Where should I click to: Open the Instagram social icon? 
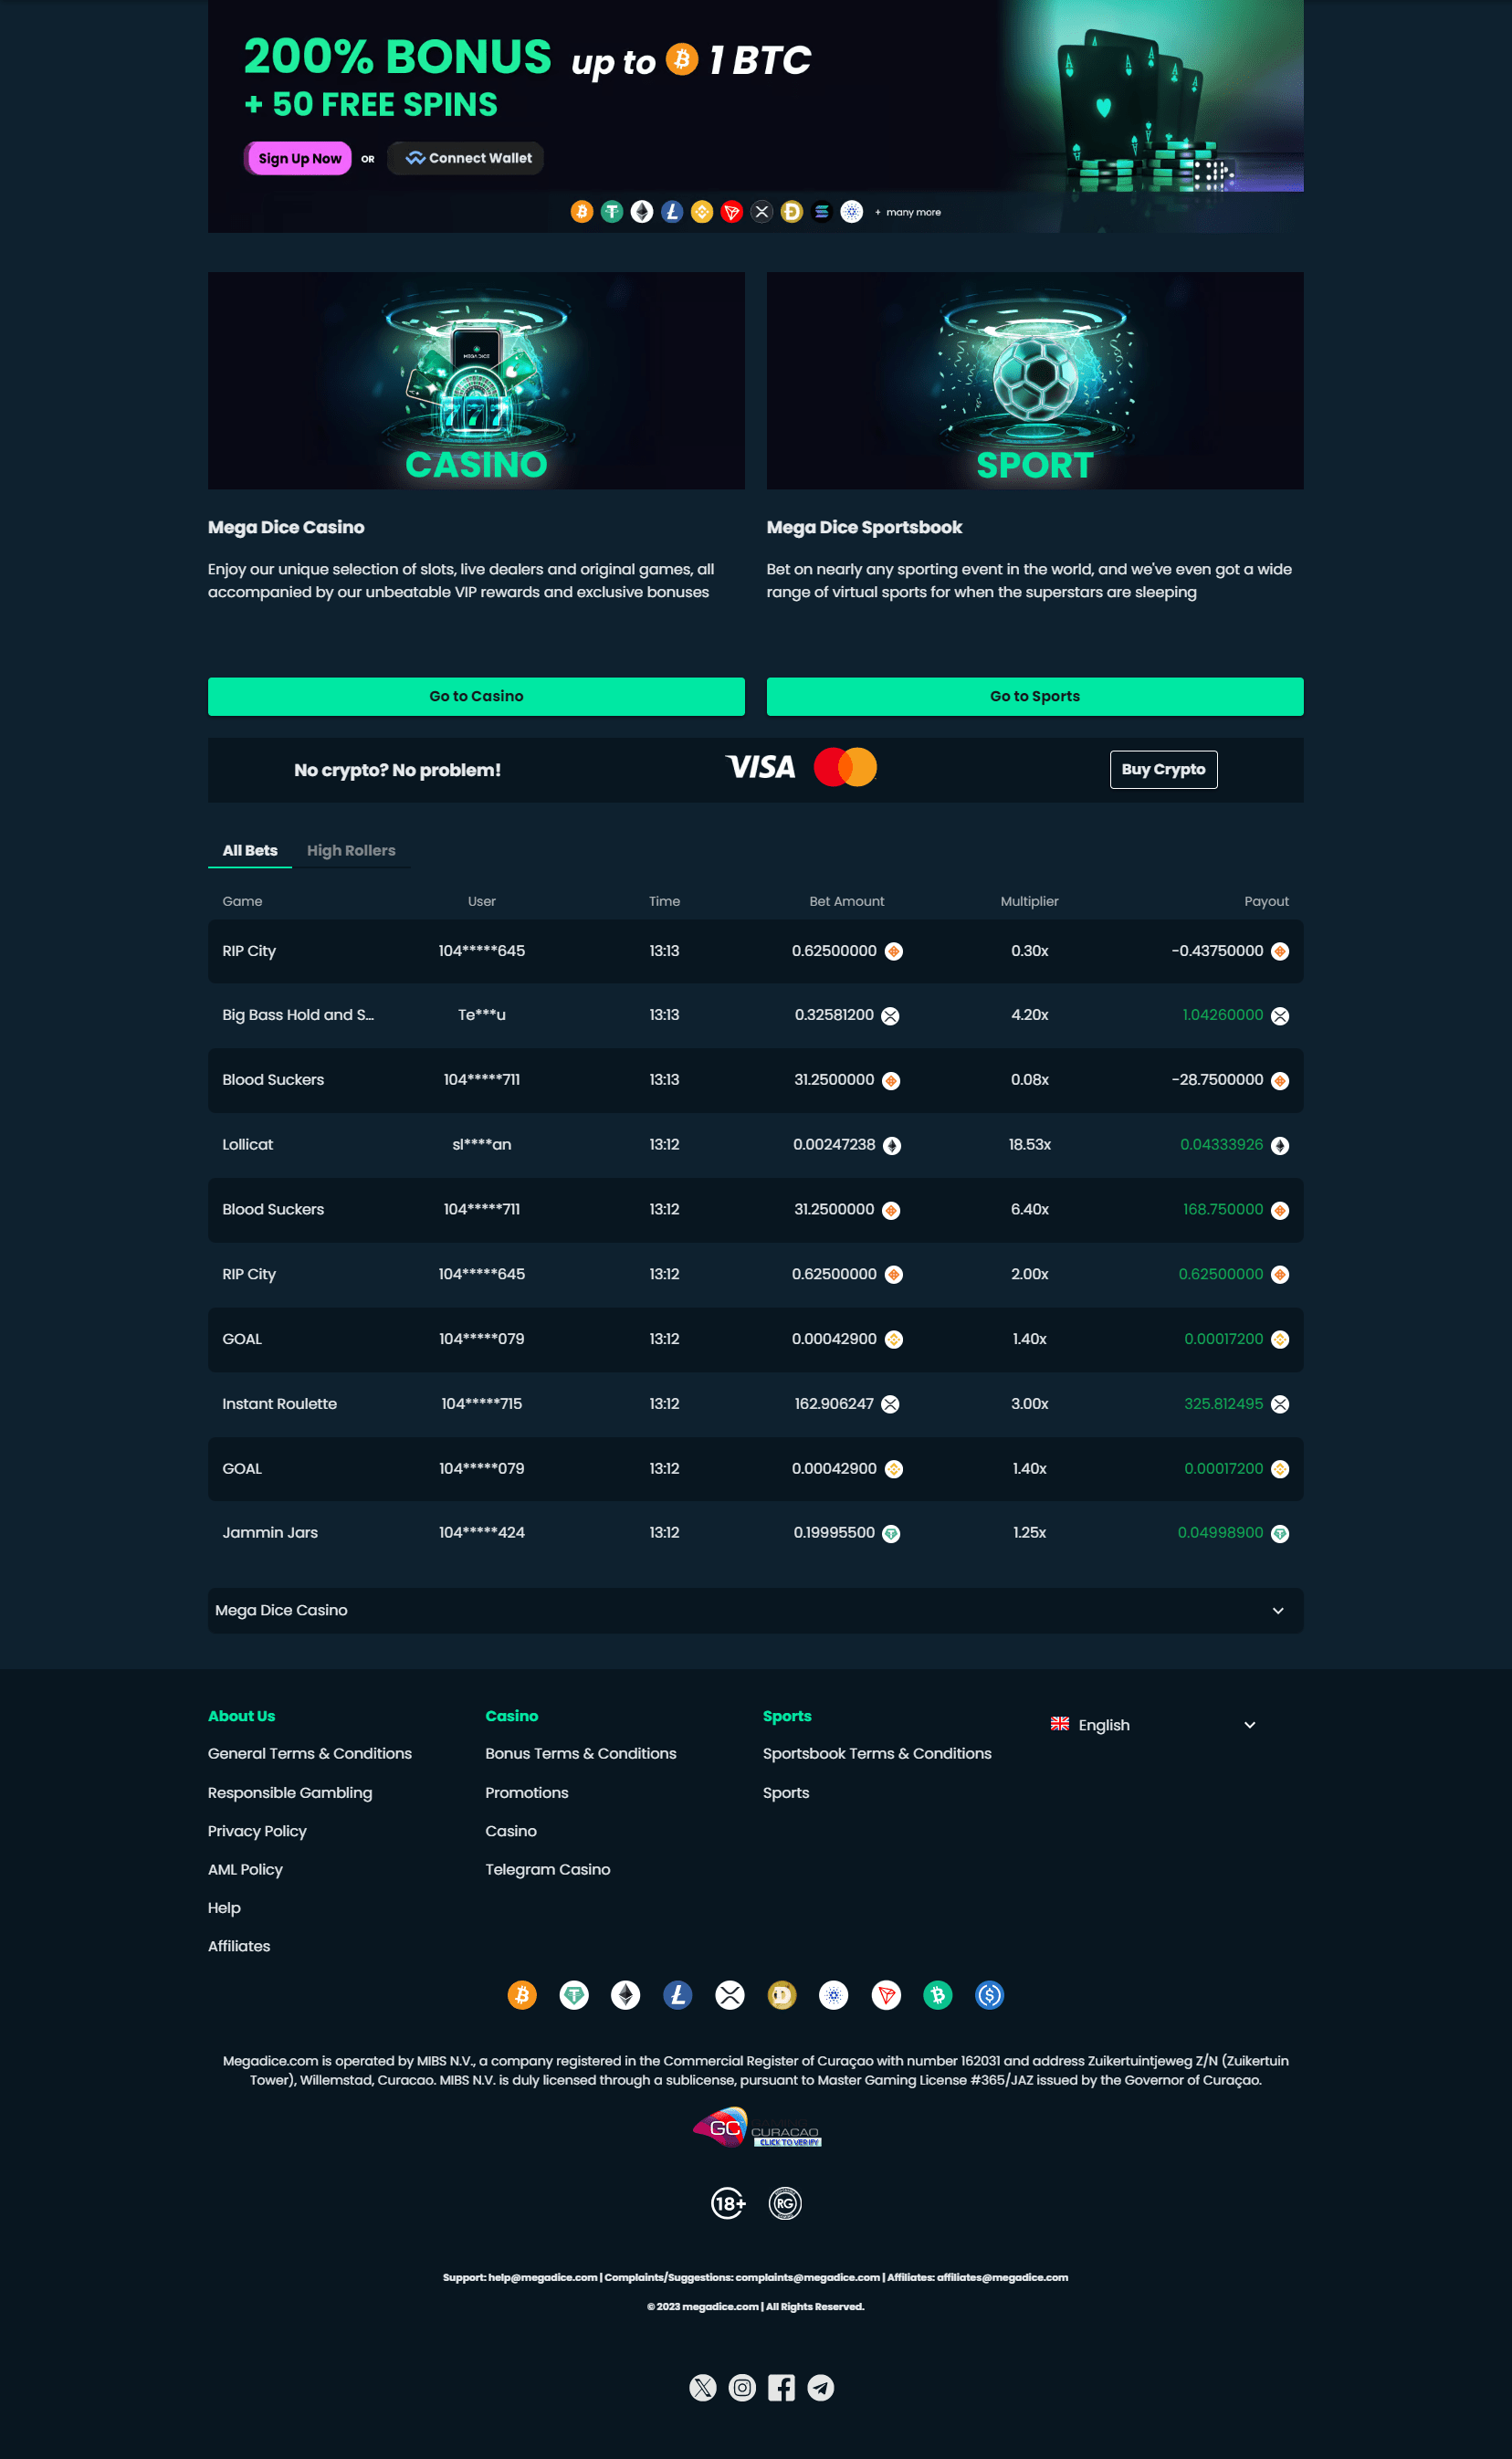click(x=742, y=2387)
